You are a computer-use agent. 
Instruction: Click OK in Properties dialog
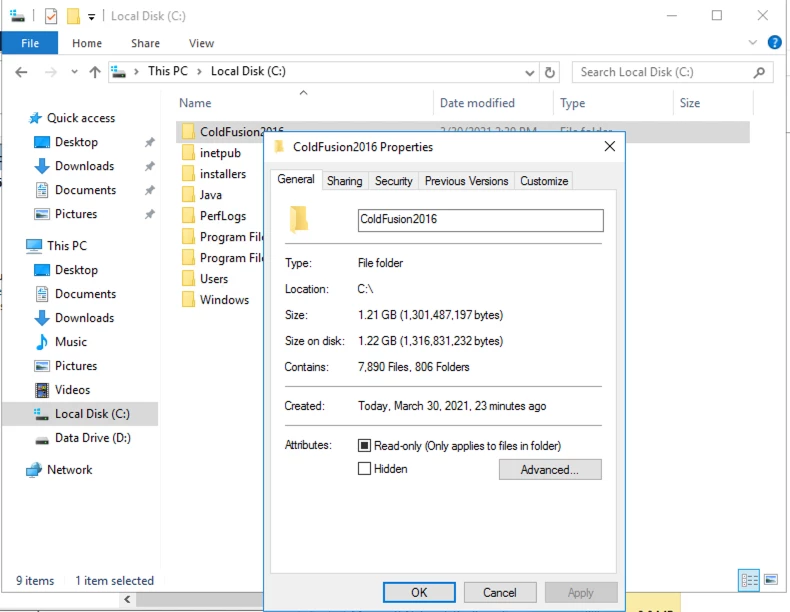(x=419, y=592)
